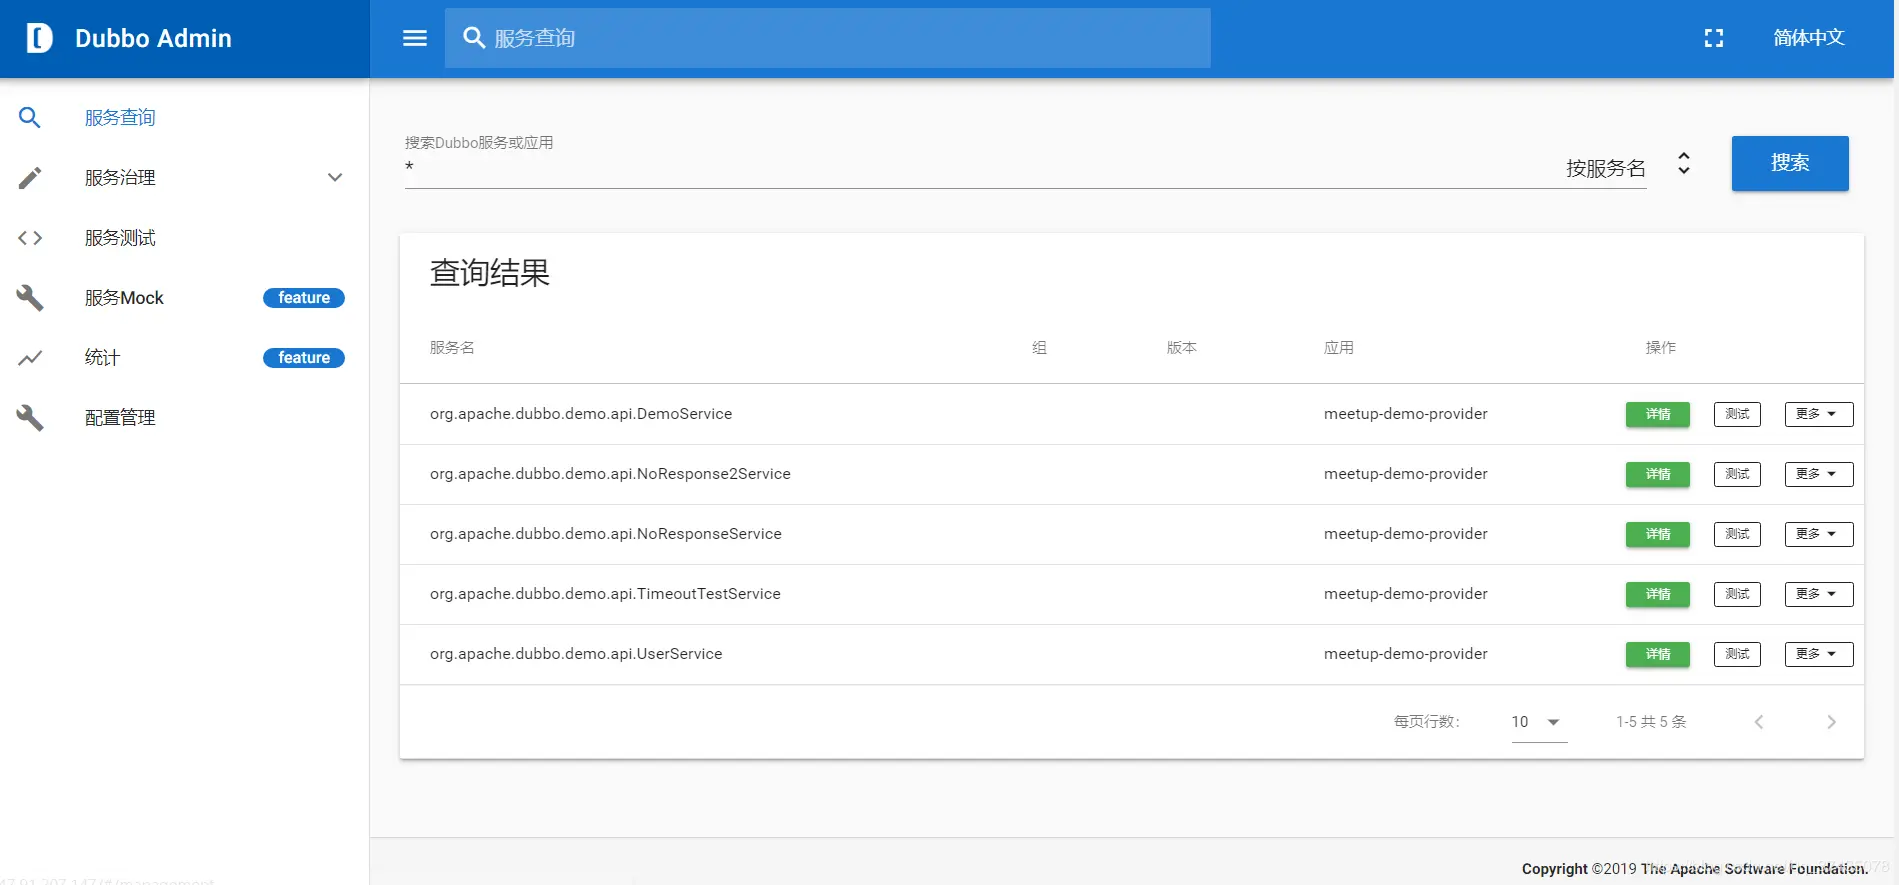Sort by 服务名 column header
Screen dimensions: 1899x885
[x=452, y=347]
